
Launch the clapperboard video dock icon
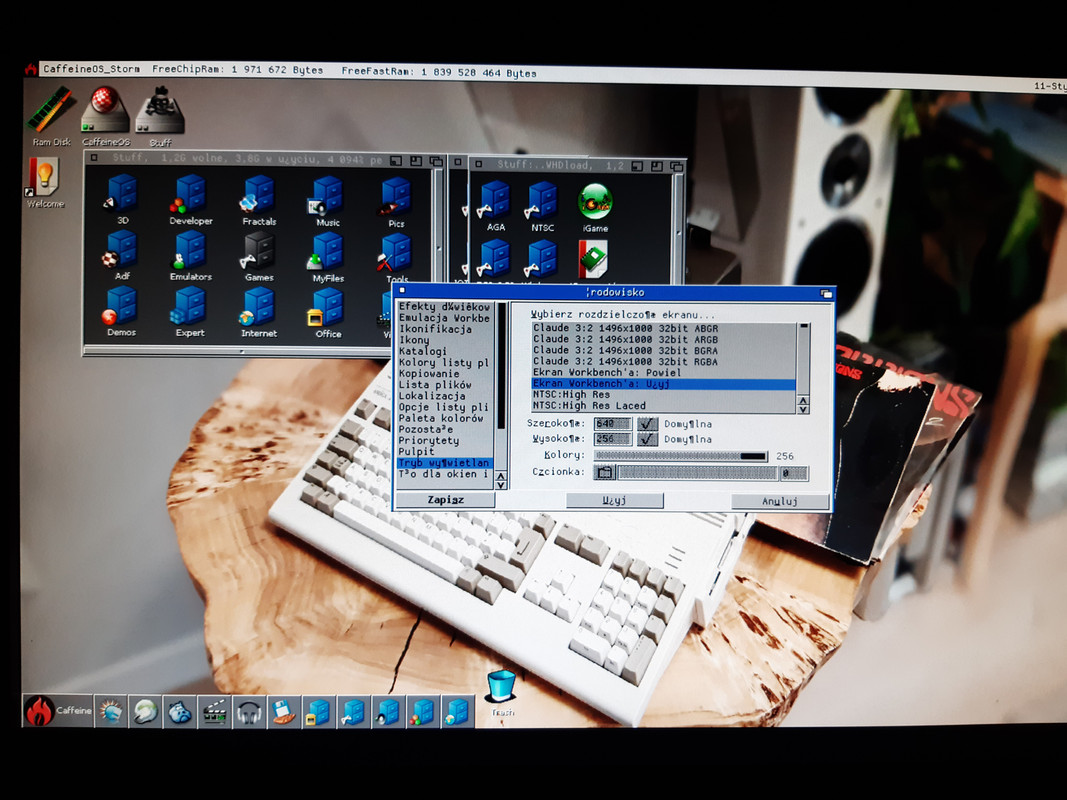pos(214,712)
